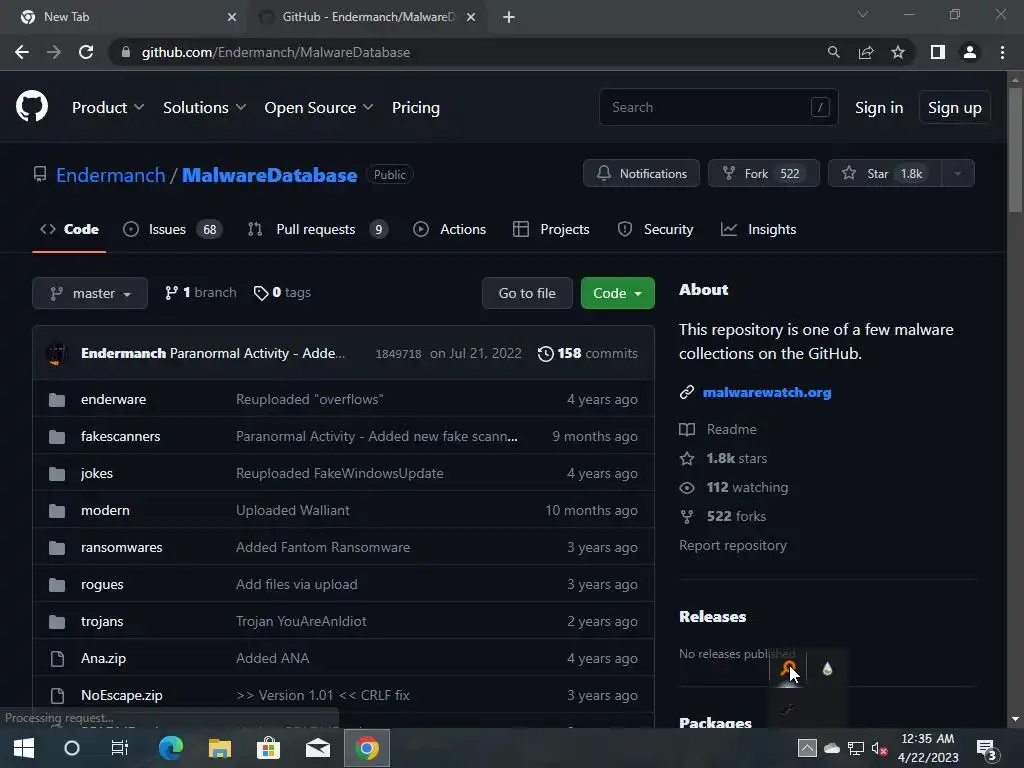Viewport: 1024px width, 768px height.
Task: Share this page via the share icon
Action: tap(866, 52)
